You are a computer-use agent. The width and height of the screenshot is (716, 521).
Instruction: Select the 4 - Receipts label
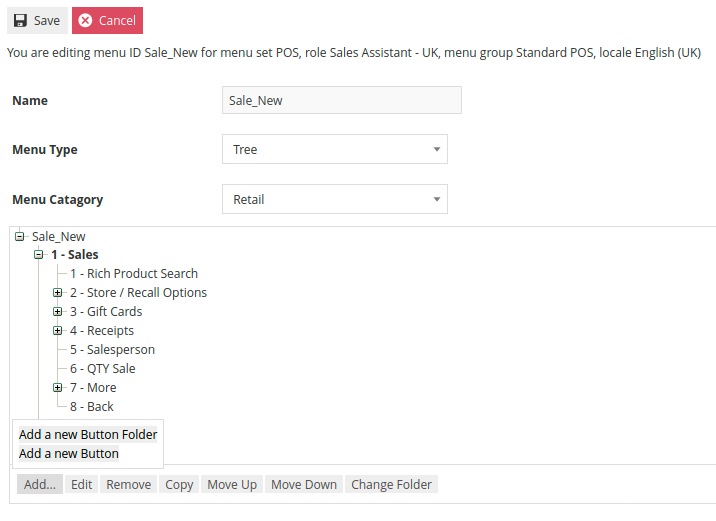point(102,331)
